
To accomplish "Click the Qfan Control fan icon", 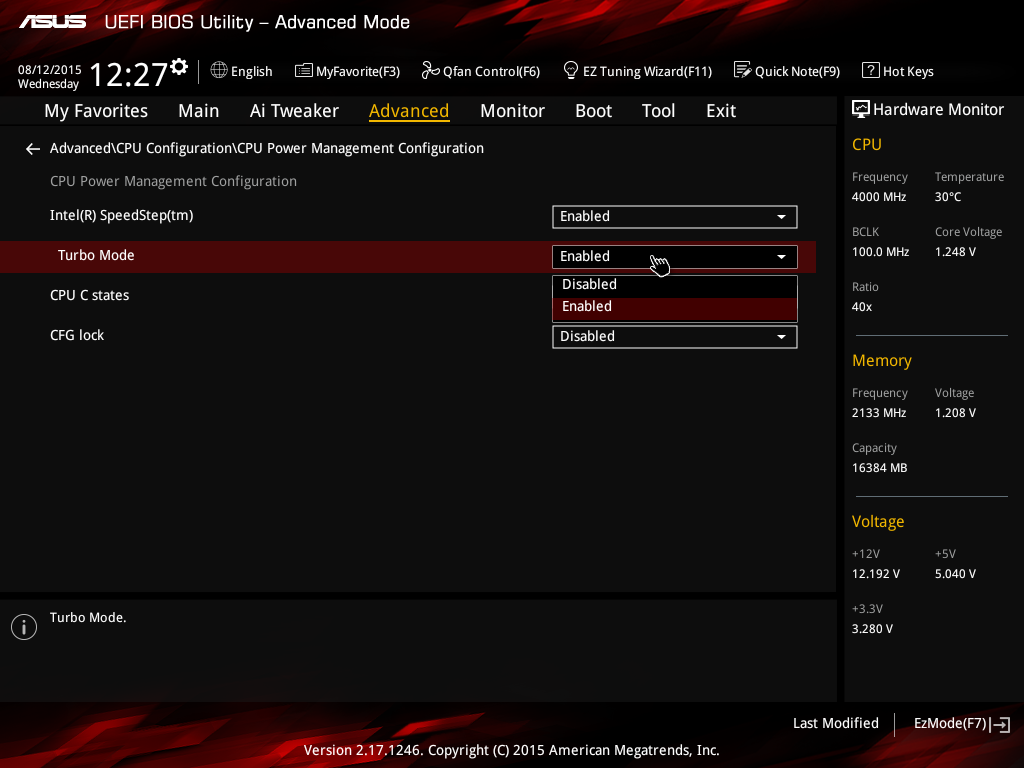I will point(430,70).
